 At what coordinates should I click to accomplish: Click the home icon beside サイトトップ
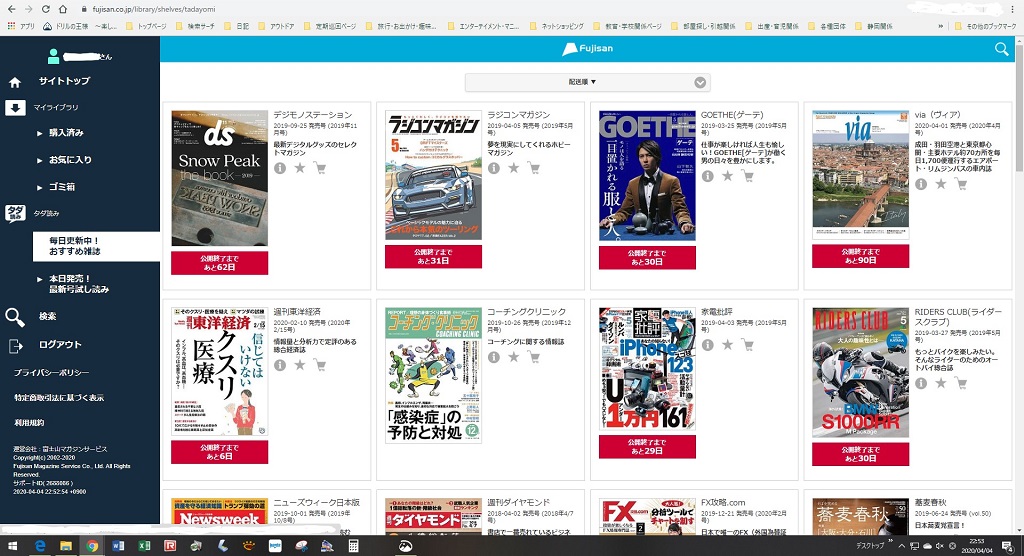[15, 82]
